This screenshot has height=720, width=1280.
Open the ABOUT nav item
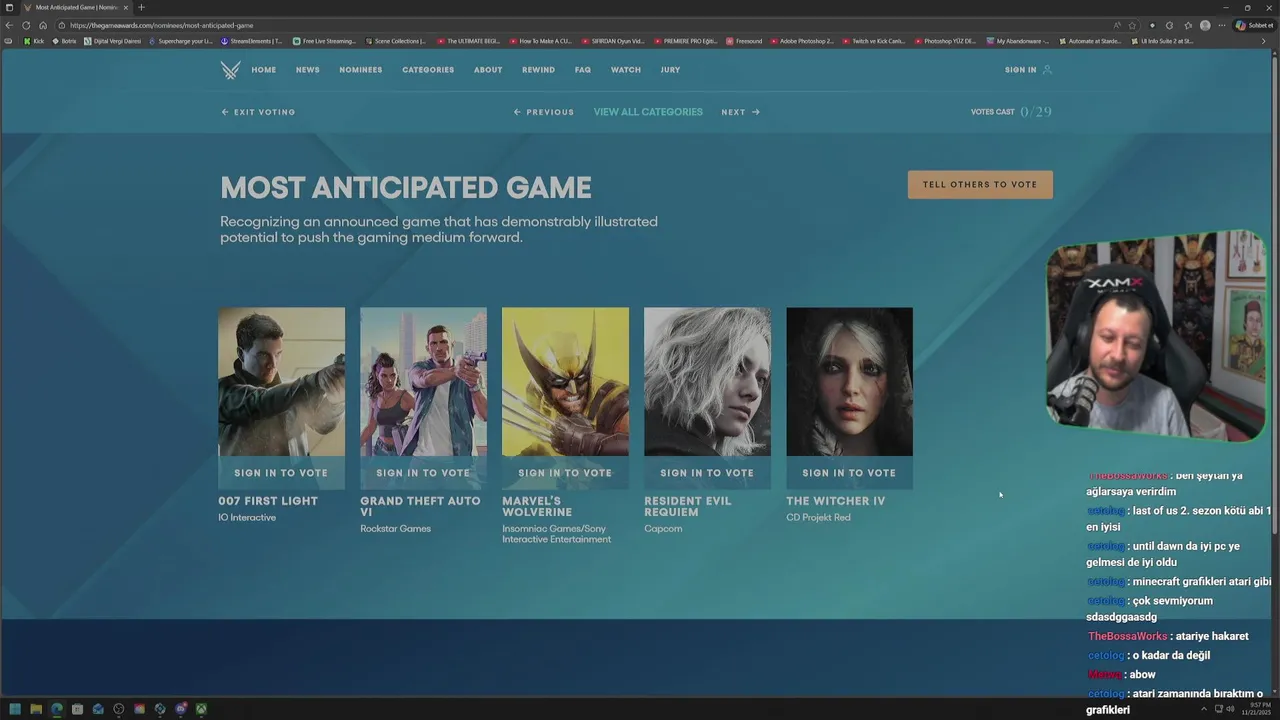pos(488,70)
